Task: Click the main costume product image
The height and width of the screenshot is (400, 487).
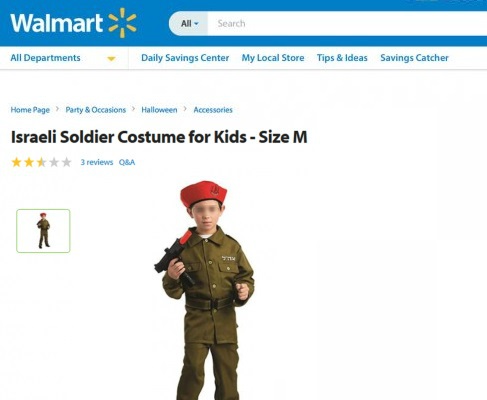Action: (204, 290)
